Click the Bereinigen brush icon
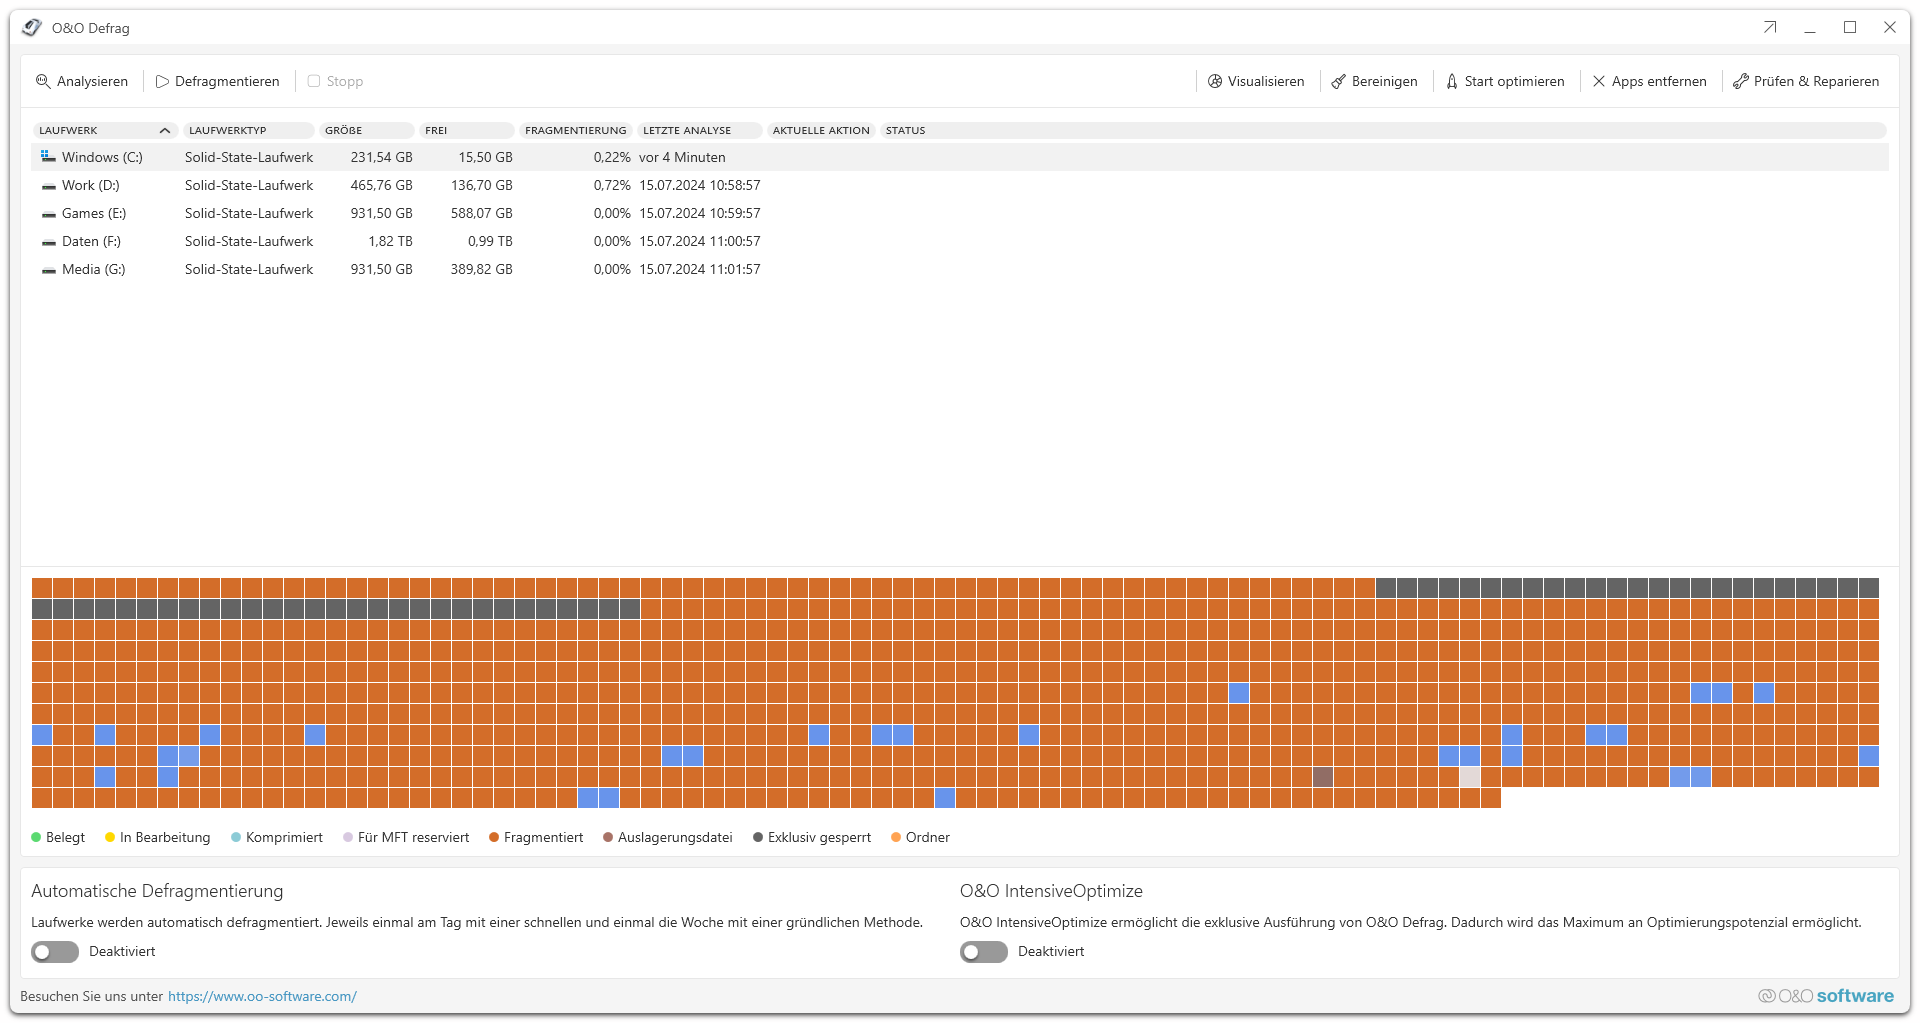 coord(1339,81)
